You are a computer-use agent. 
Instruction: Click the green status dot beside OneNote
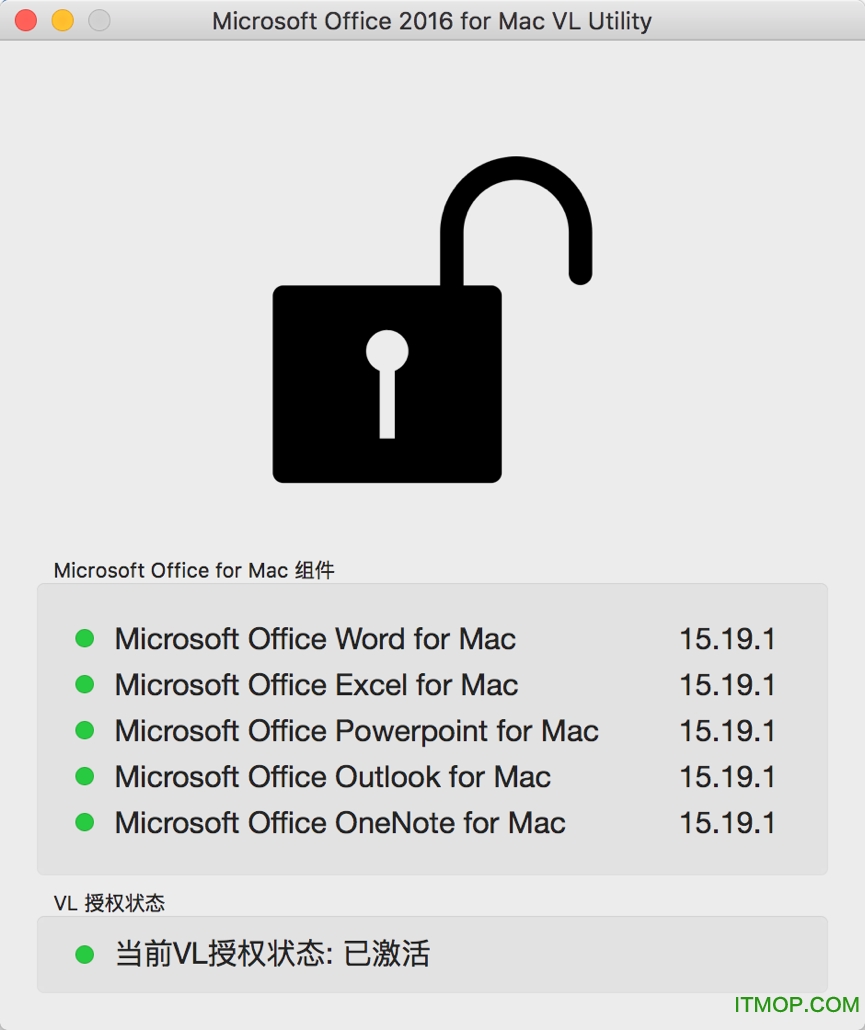point(84,822)
